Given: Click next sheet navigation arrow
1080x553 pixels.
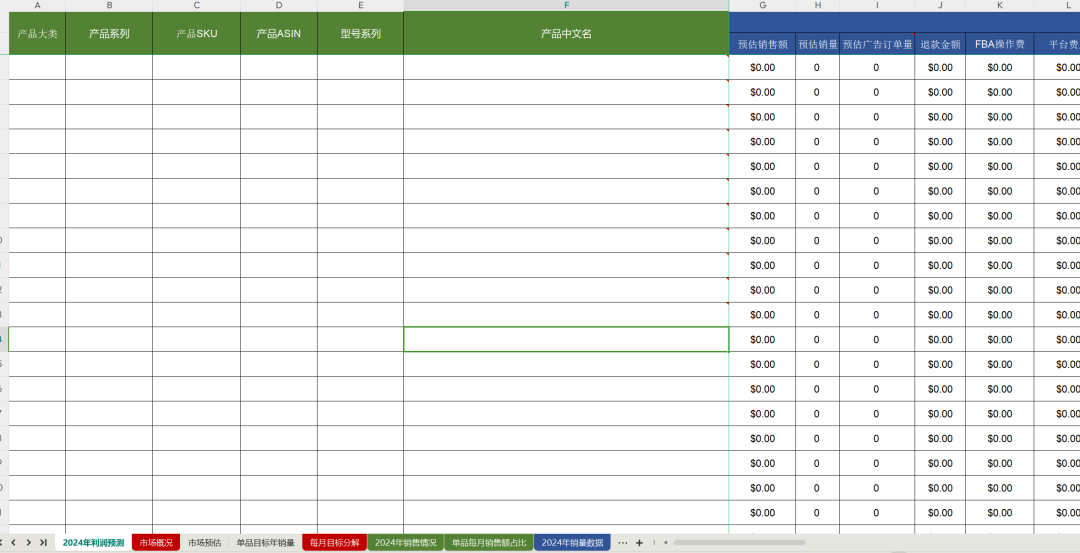Looking at the screenshot, I should click(28, 543).
